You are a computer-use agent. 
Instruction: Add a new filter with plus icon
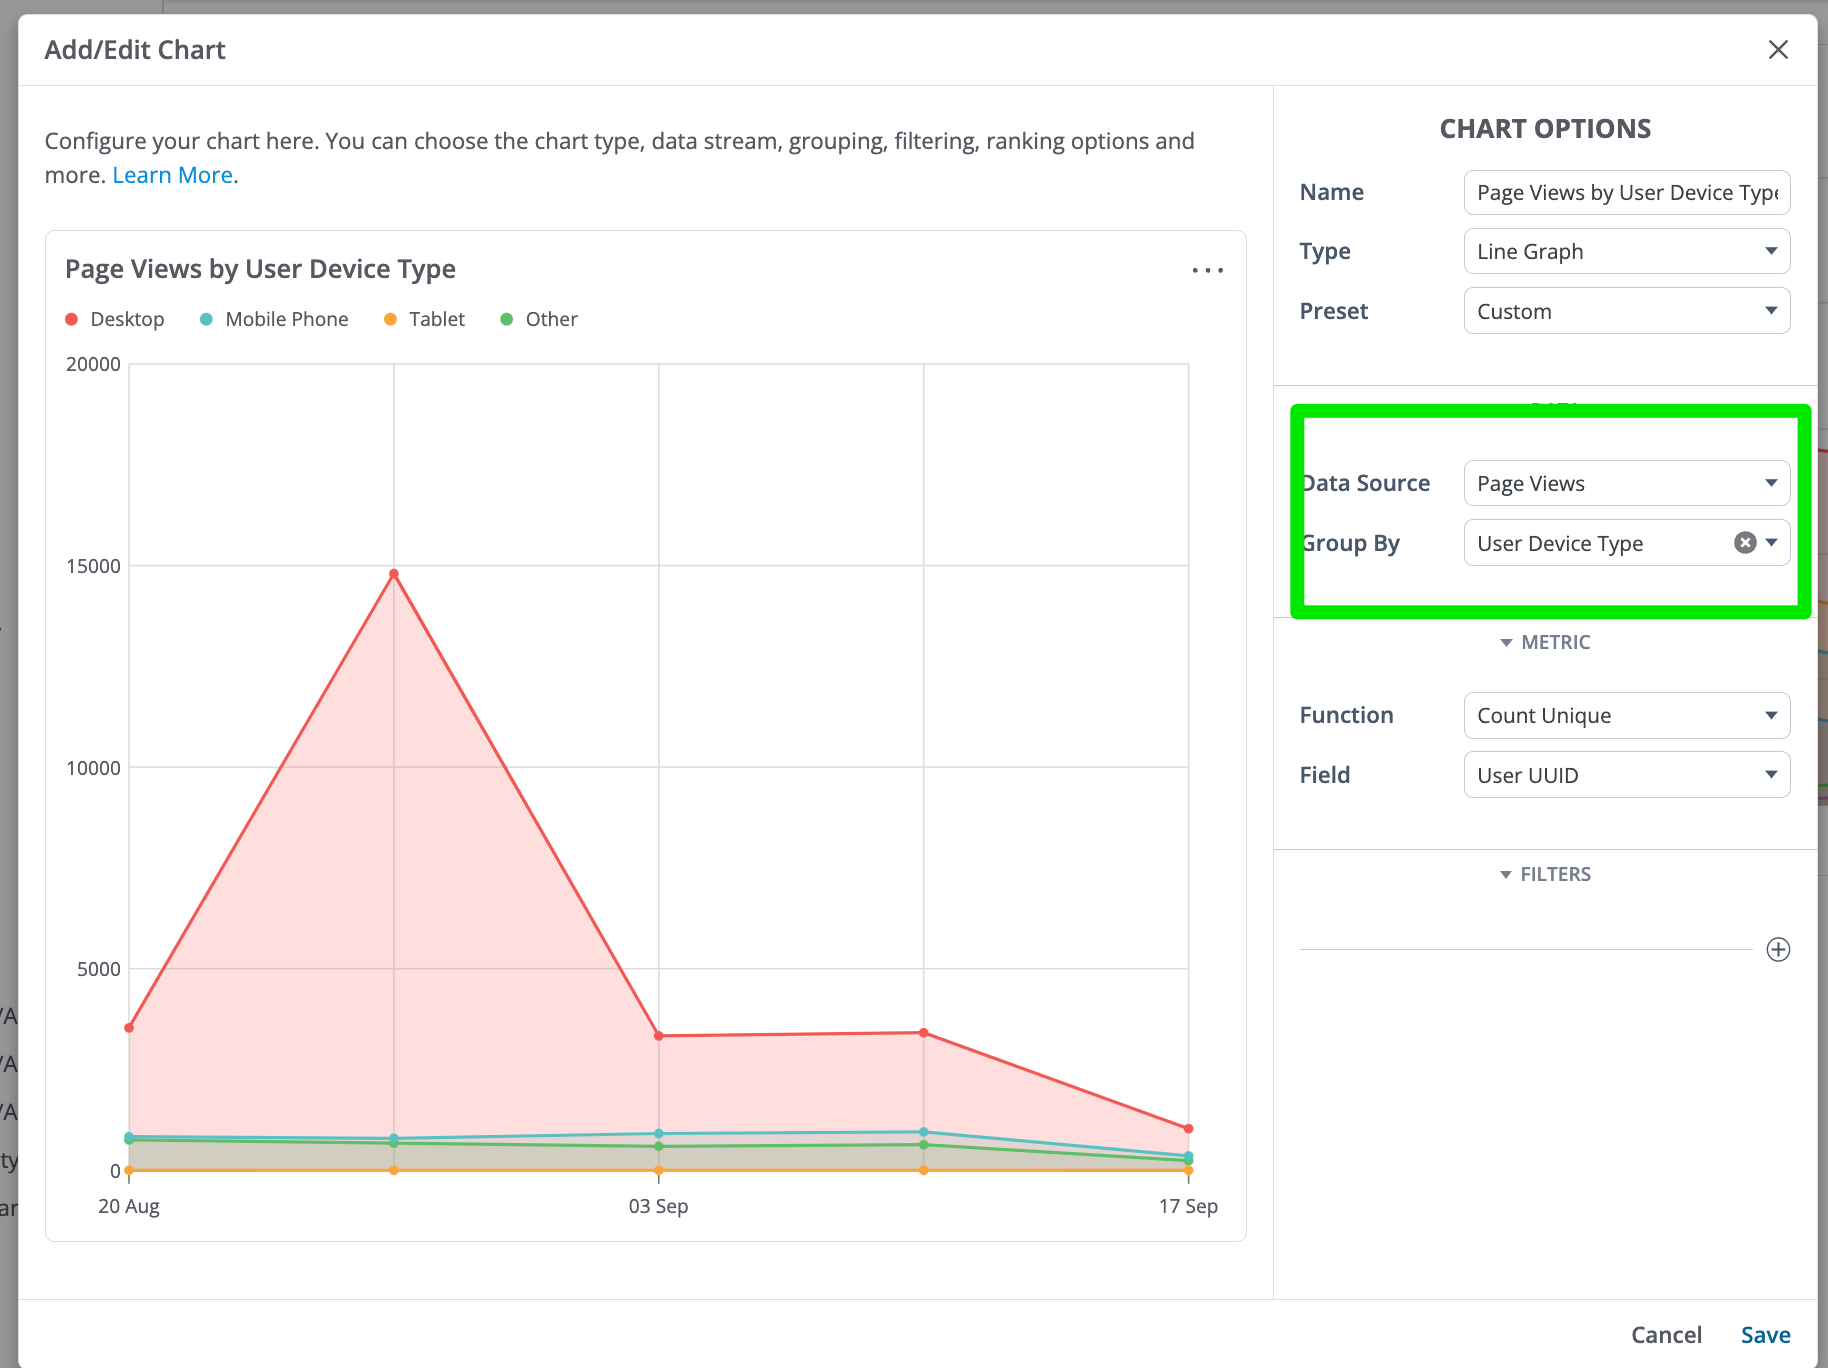(x=1778, y=950)
